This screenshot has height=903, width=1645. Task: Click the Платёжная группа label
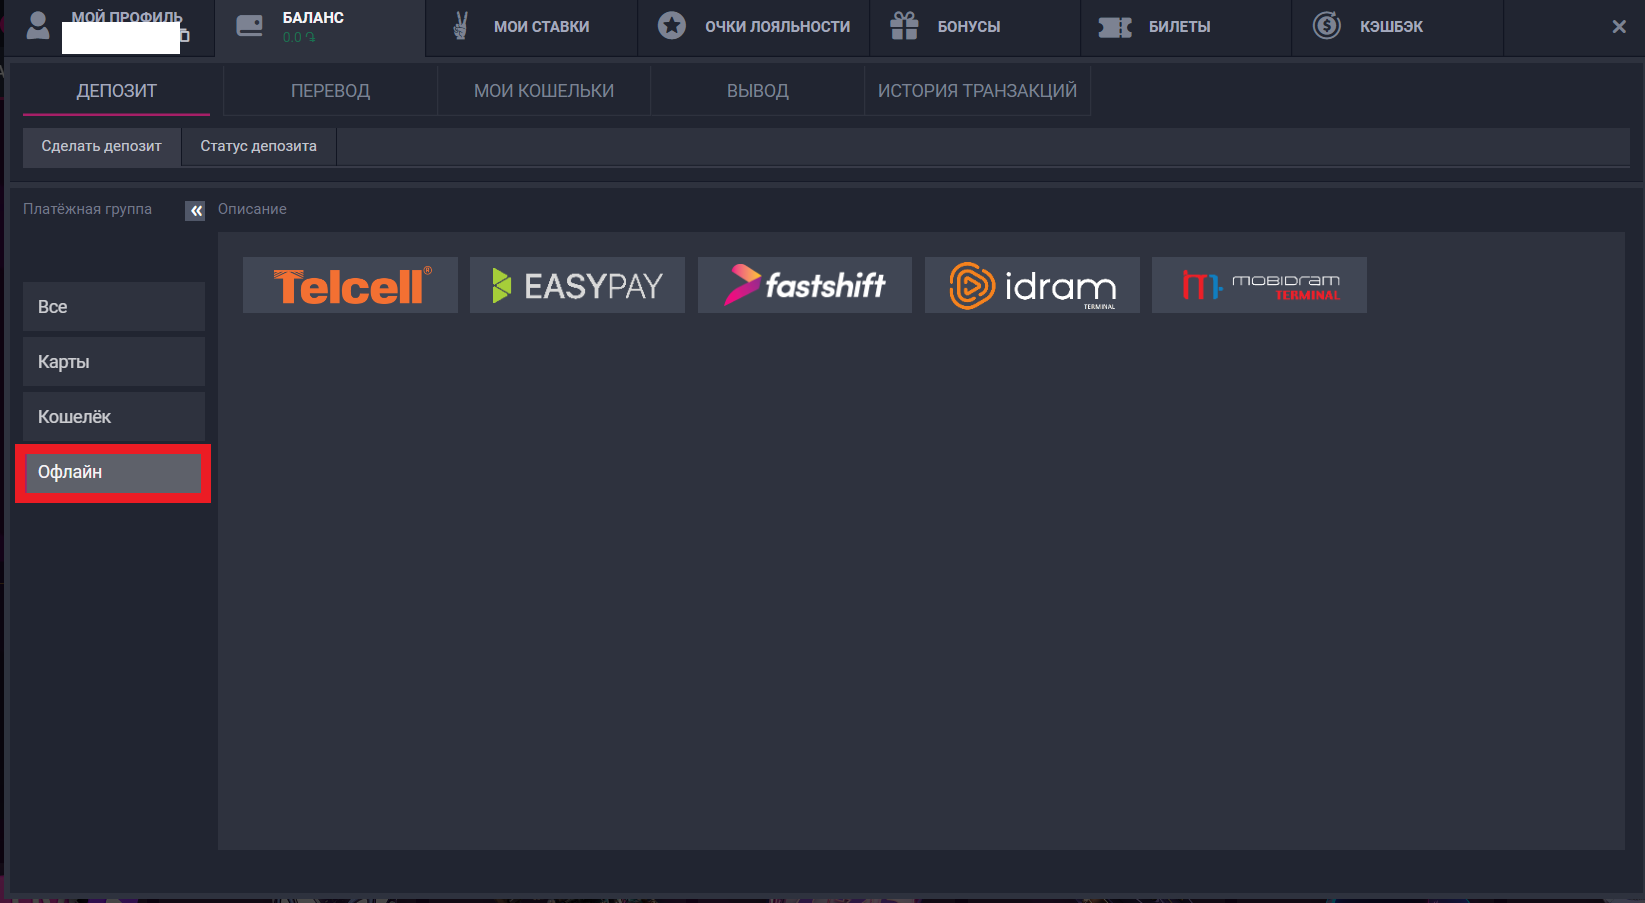tap(87, 209)
